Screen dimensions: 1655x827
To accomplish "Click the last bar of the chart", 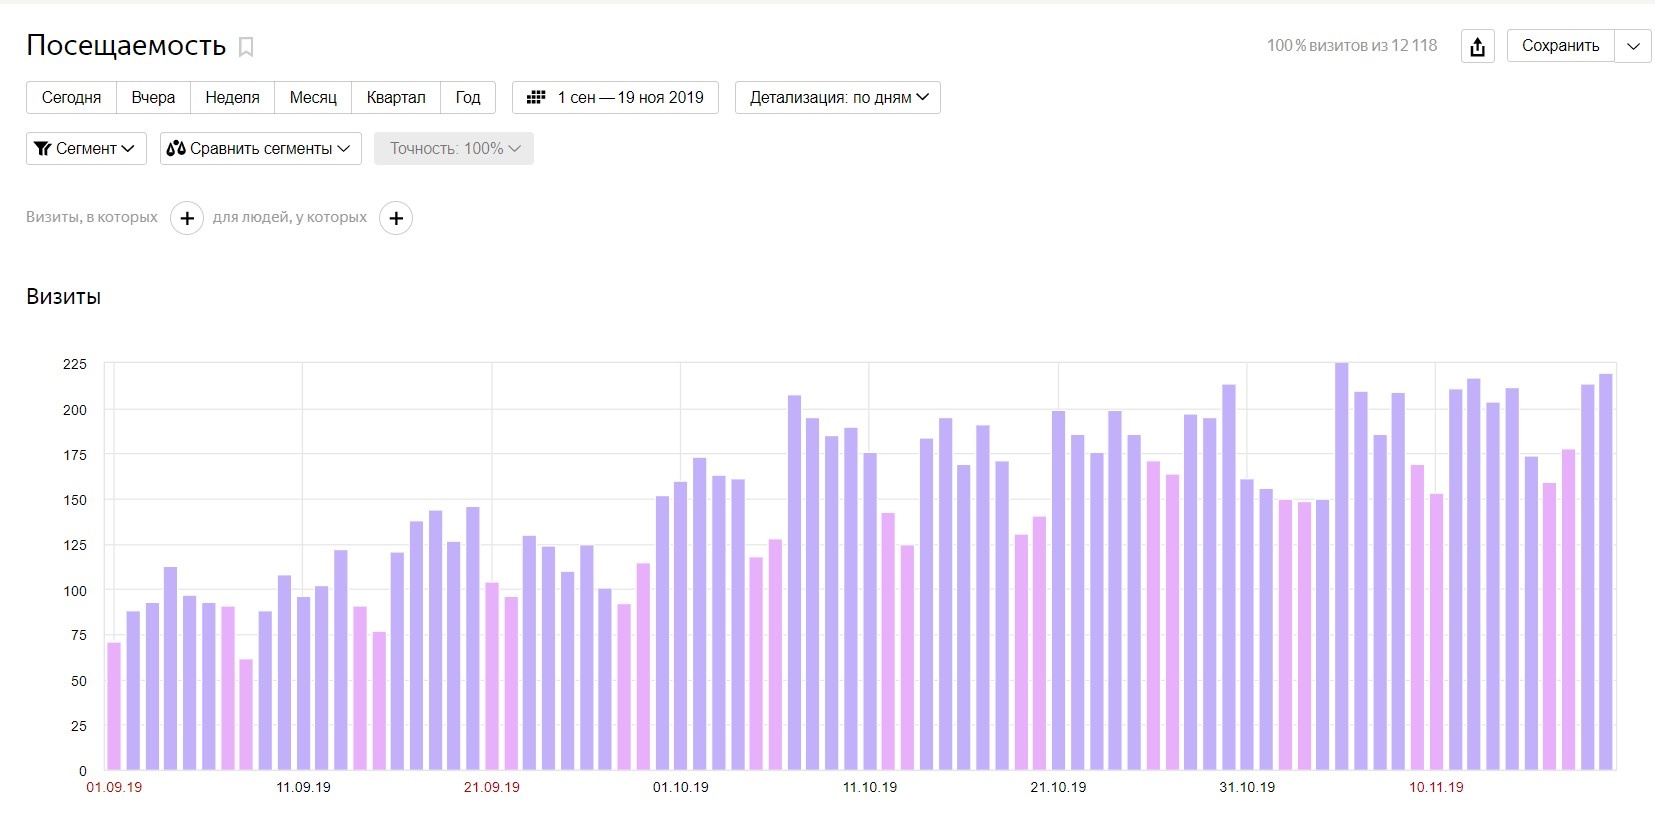I will (x=1606, y=572).
